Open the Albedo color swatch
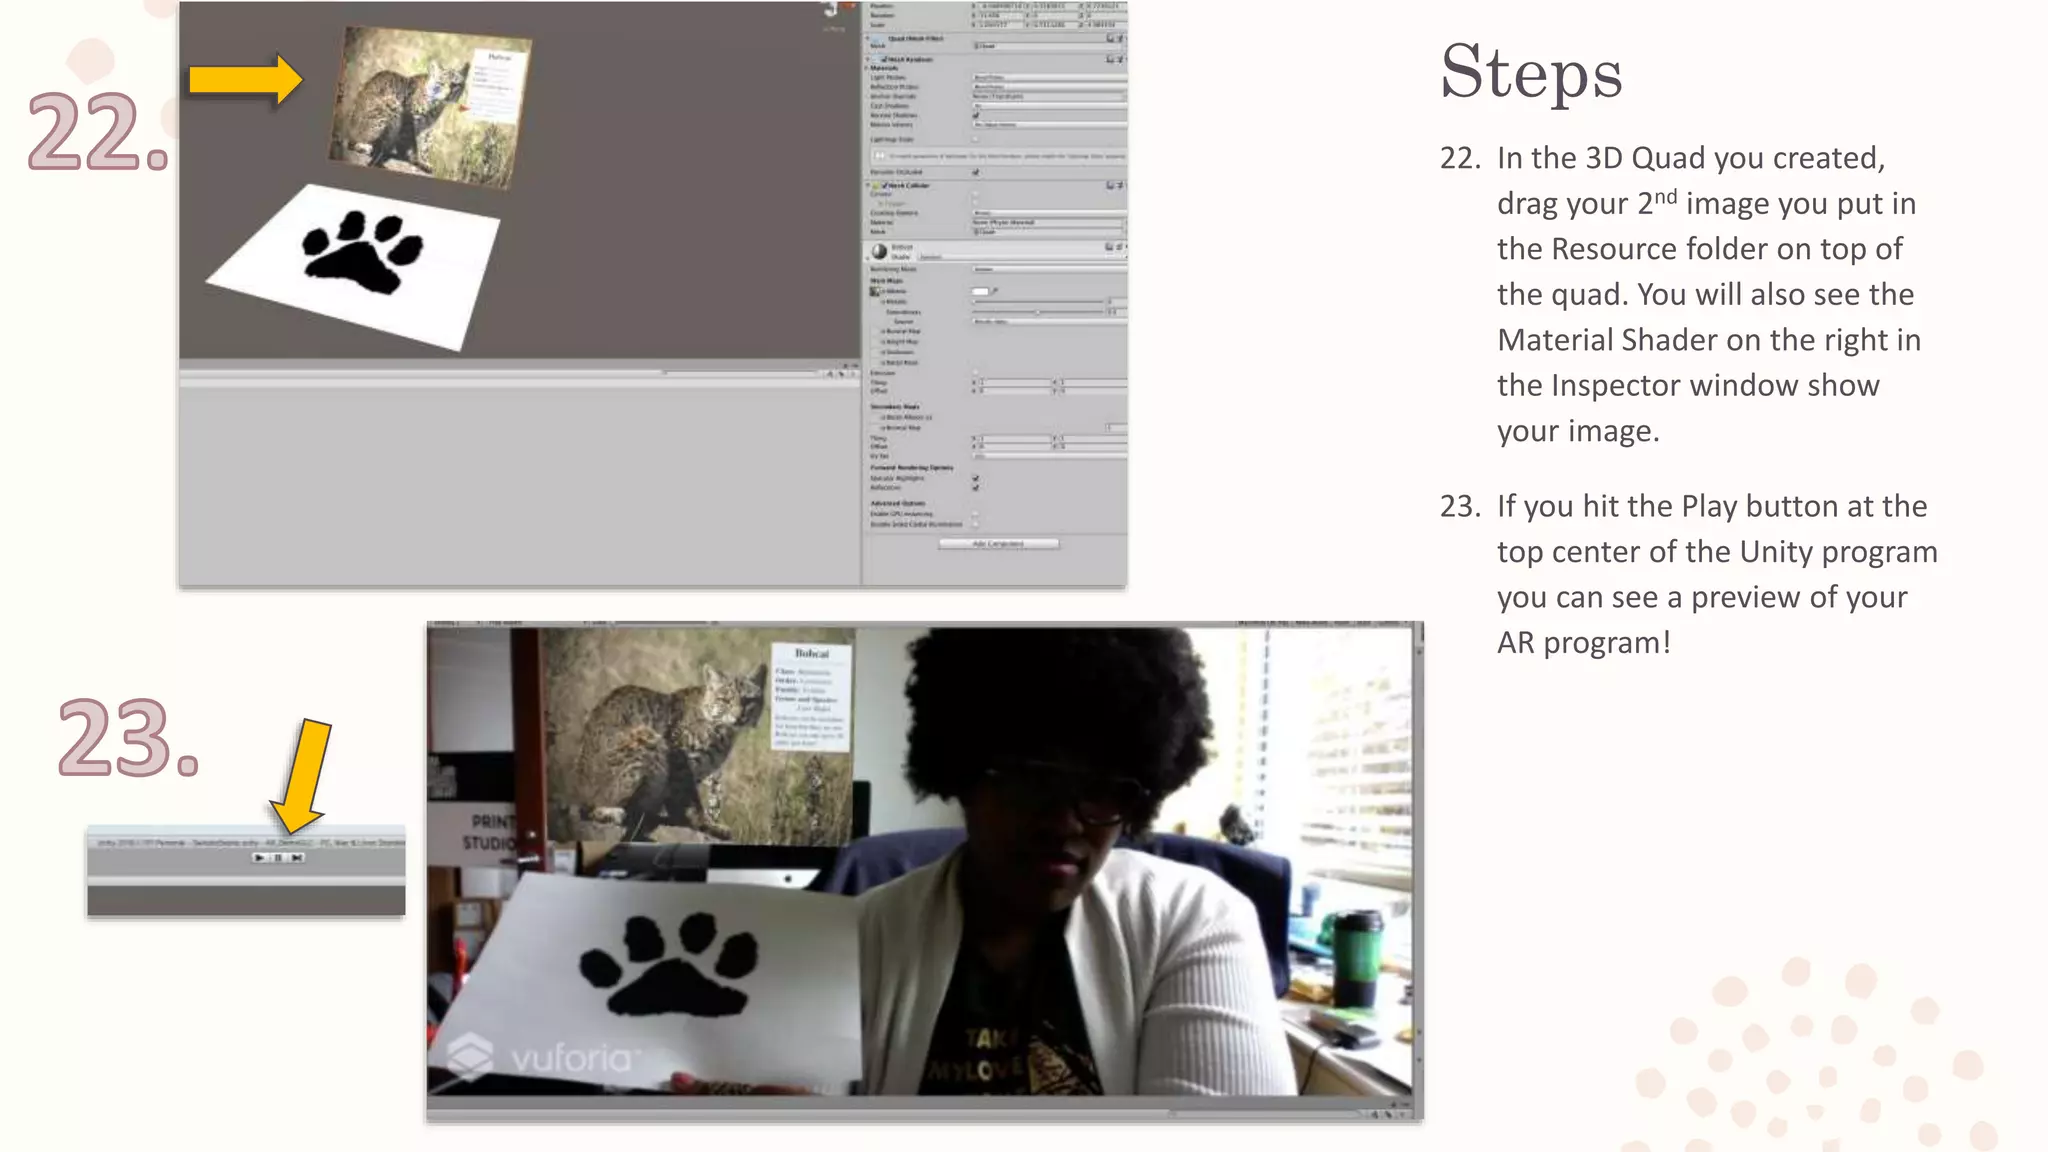 pyautogui.click(x=980, y=291)
